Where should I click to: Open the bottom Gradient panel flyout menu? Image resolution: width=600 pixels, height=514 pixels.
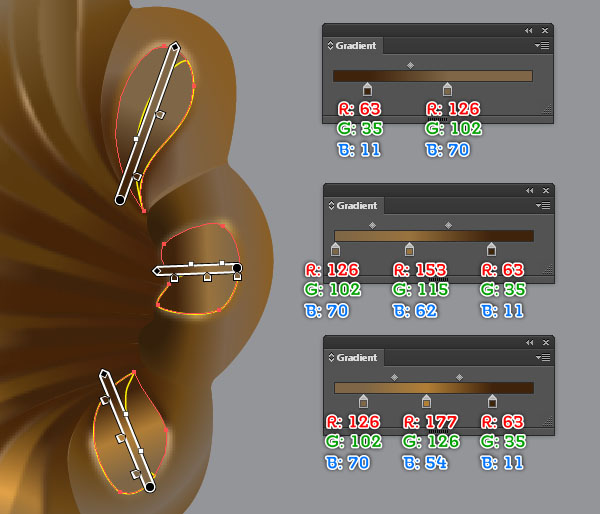(543, 357)
